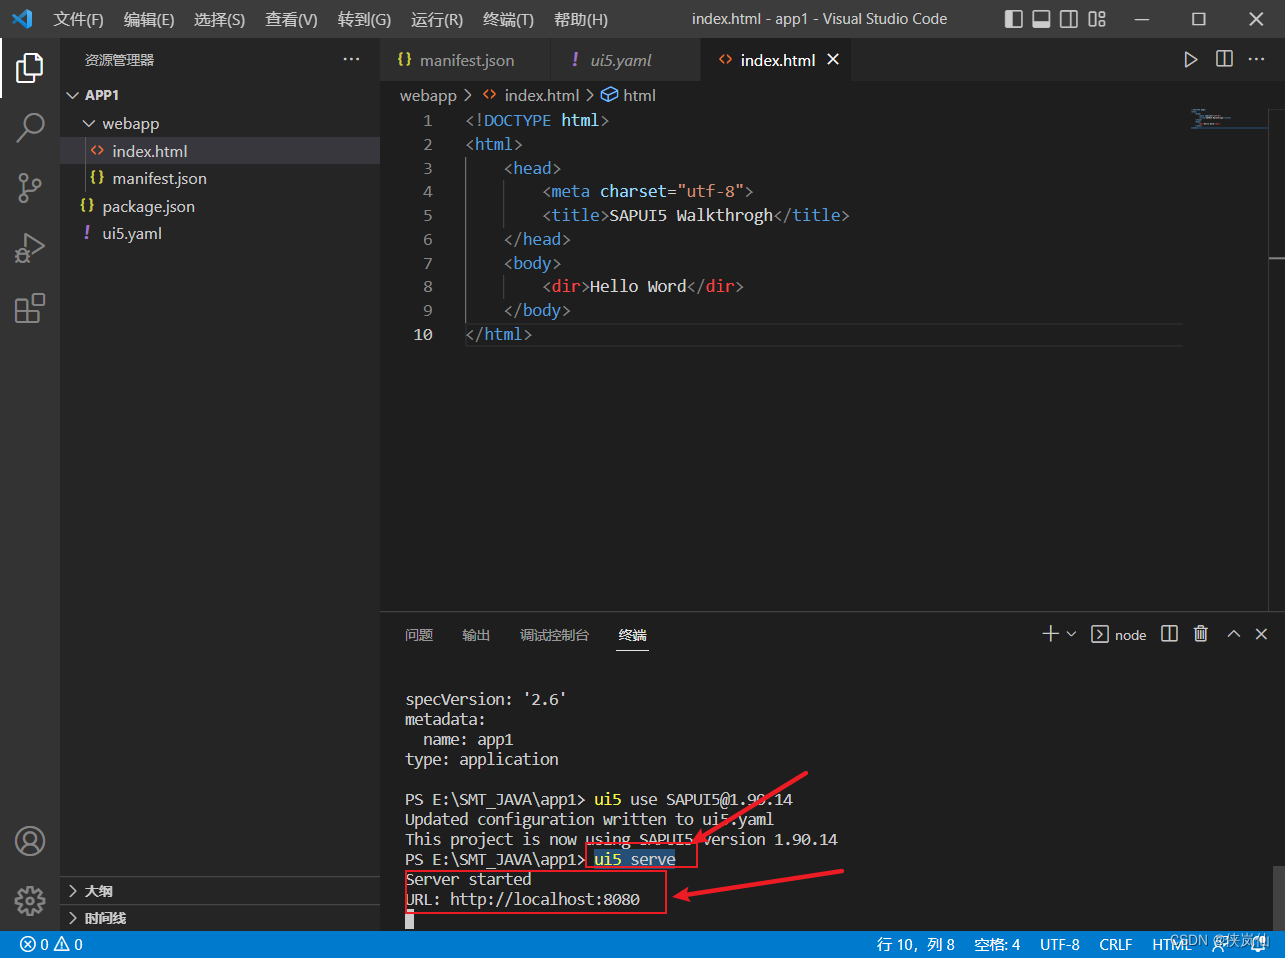Open the Explorer view in activity bar
1285x958 pixels.
(30, 68)
